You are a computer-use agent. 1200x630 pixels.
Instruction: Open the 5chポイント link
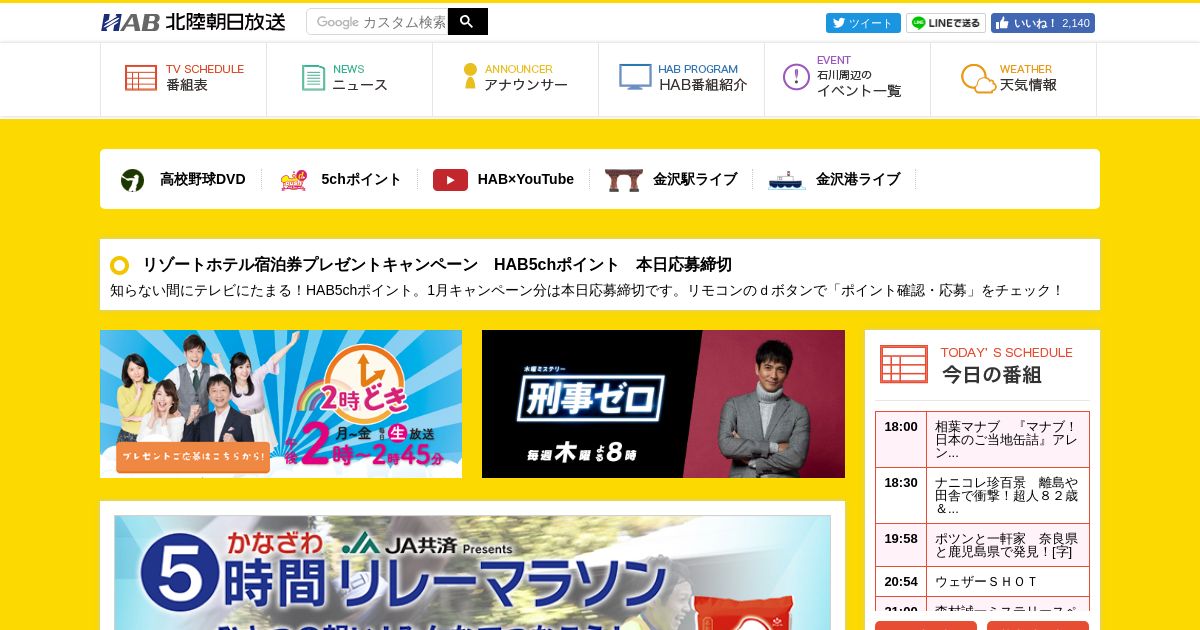361,179
